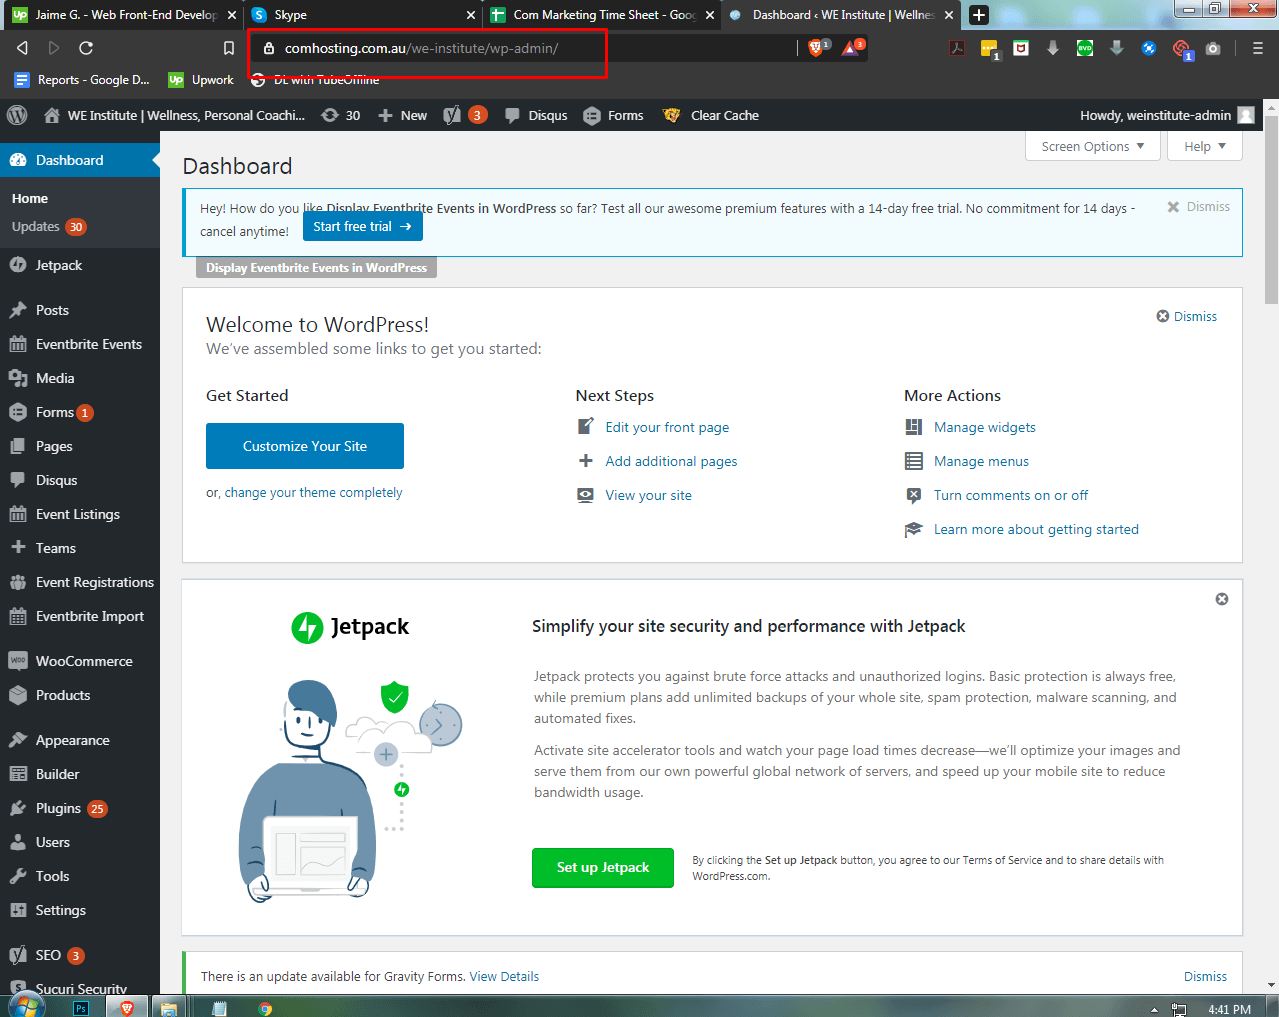Click Turn comments on or off link
Viewport: 1279px width, 1017px height.
click(x=1011, y=495)
